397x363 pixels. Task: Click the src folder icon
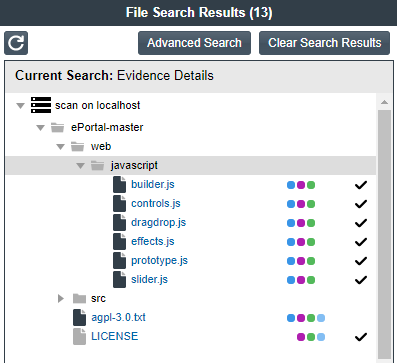[79, 298]
